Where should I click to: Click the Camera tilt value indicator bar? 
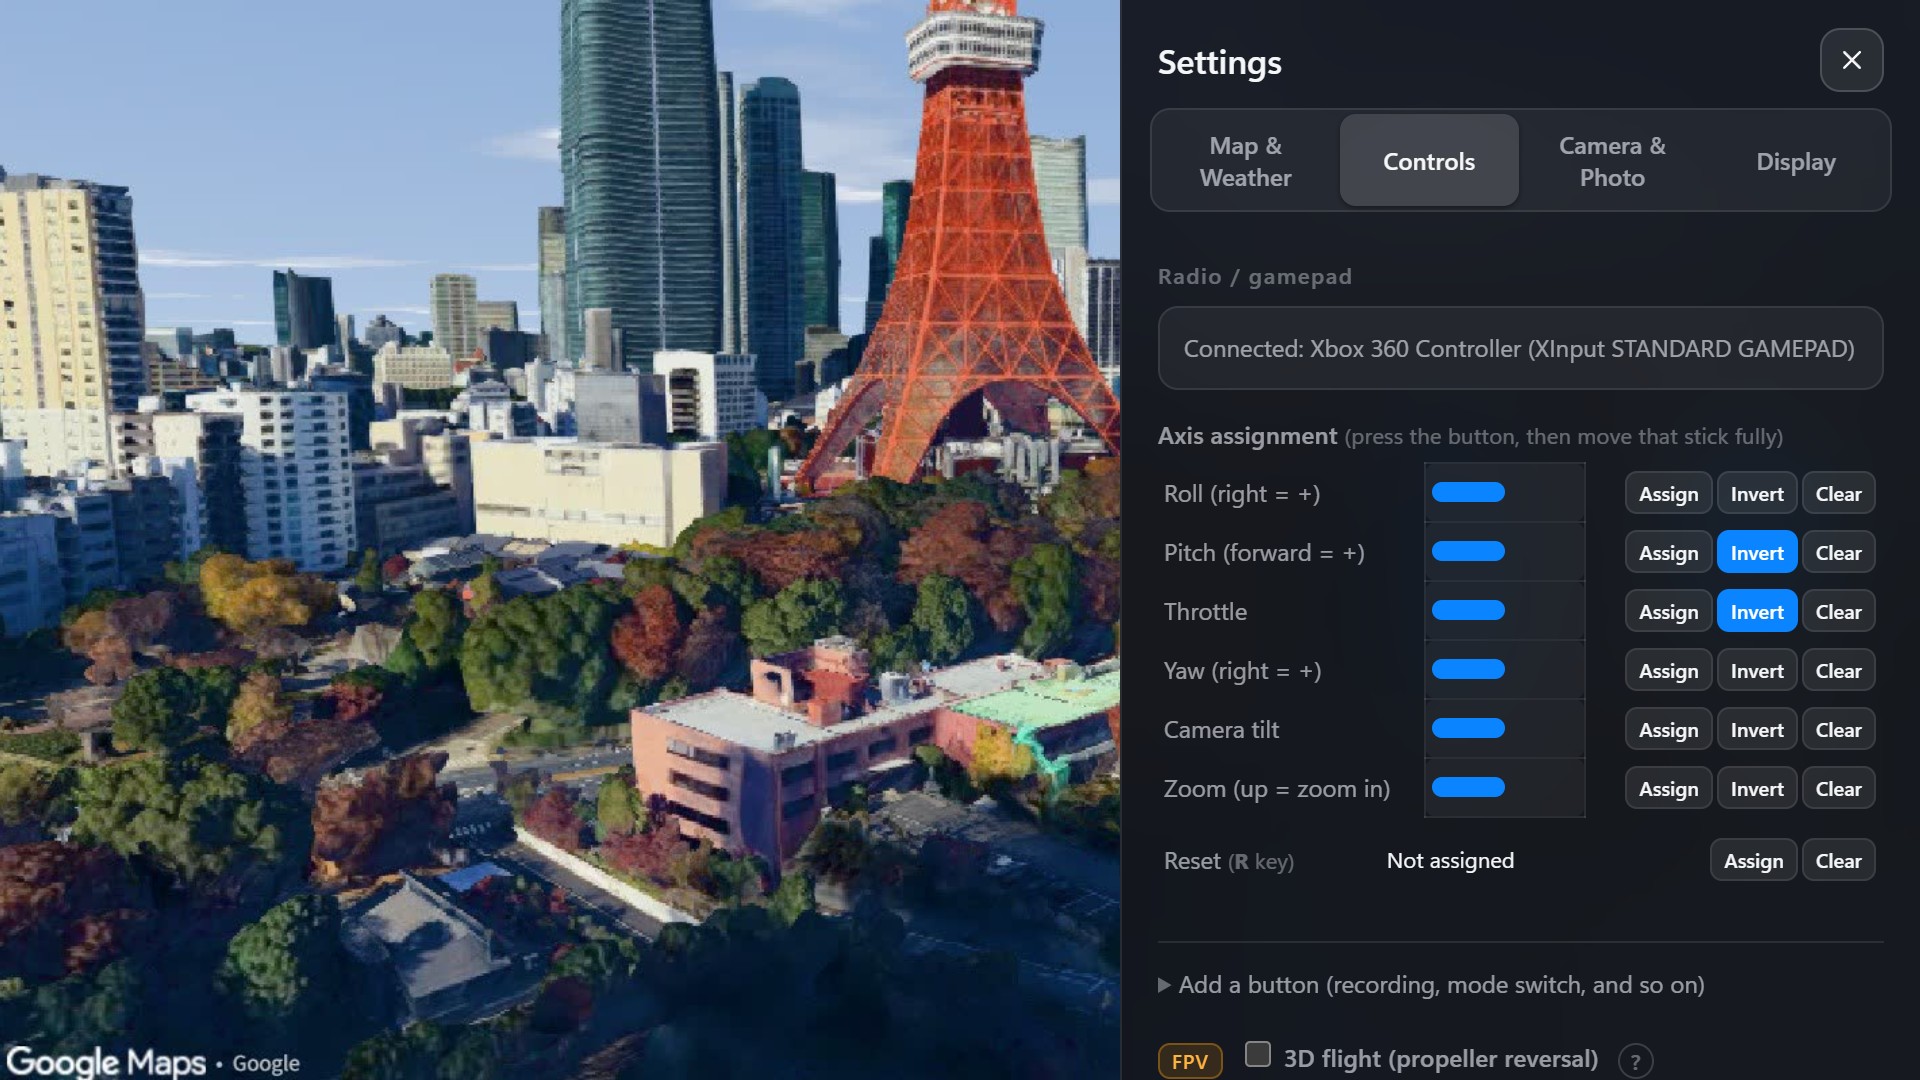[x=1505, y=728]
